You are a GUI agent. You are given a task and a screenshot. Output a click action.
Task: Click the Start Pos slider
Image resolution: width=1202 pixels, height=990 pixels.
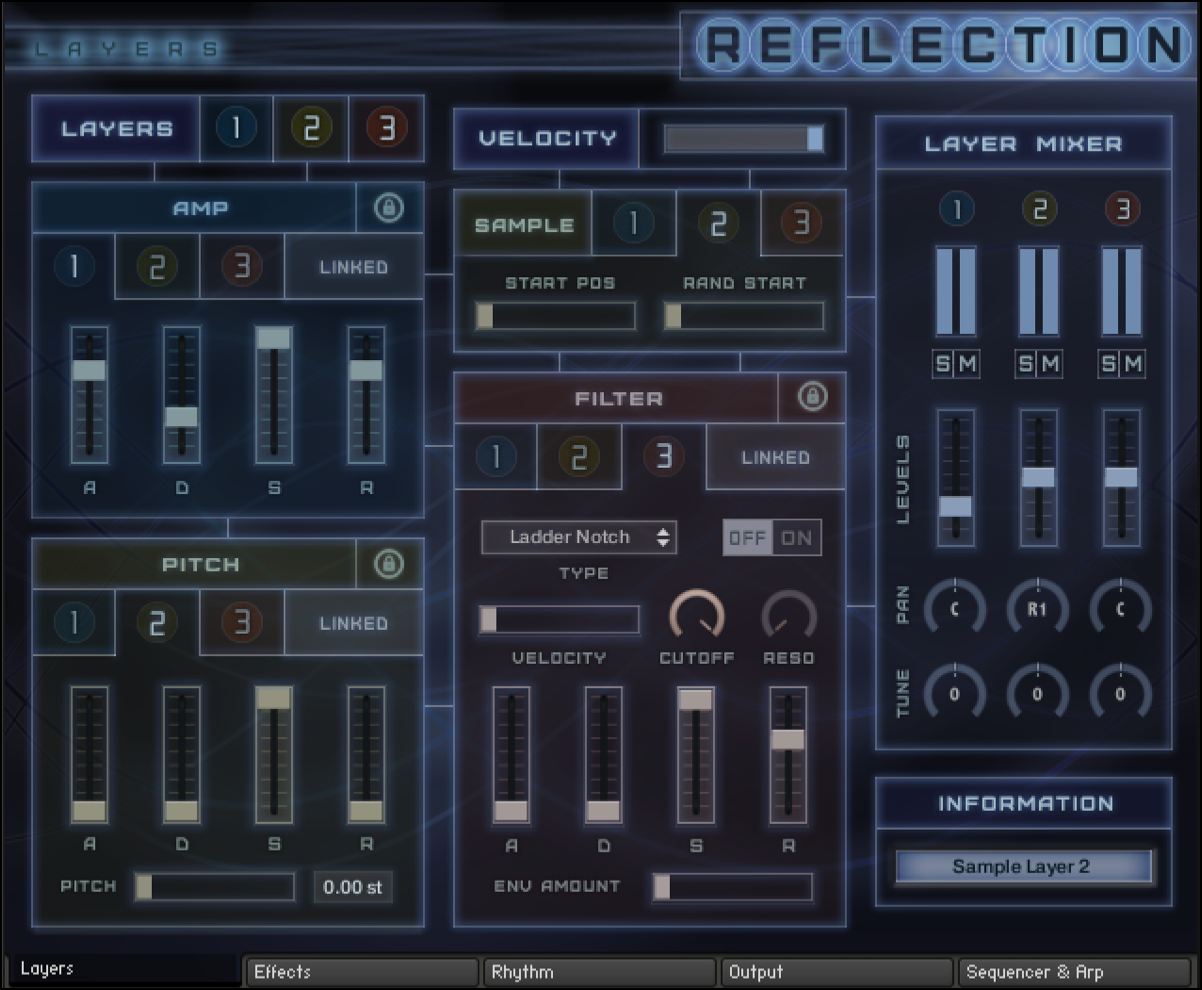click(x=556, y=316)
